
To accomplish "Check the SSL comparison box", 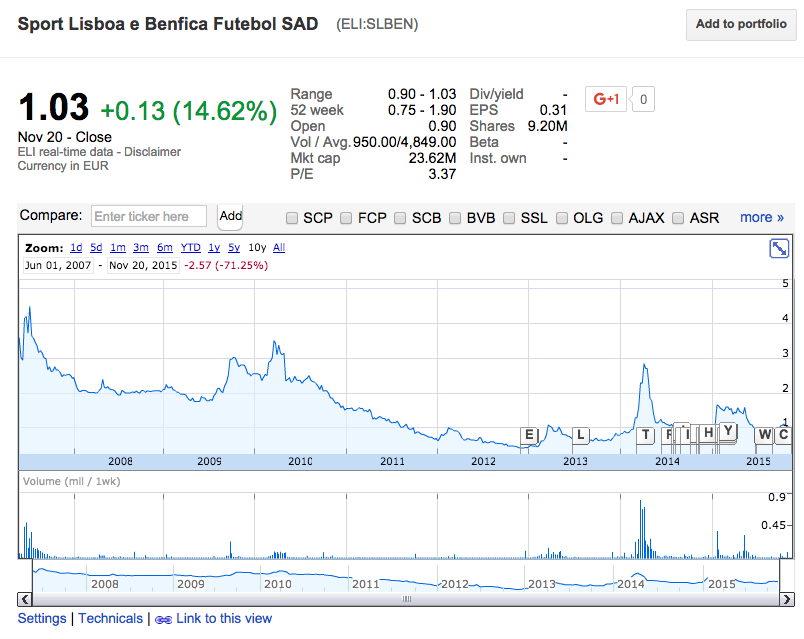I will pos(509,218).
